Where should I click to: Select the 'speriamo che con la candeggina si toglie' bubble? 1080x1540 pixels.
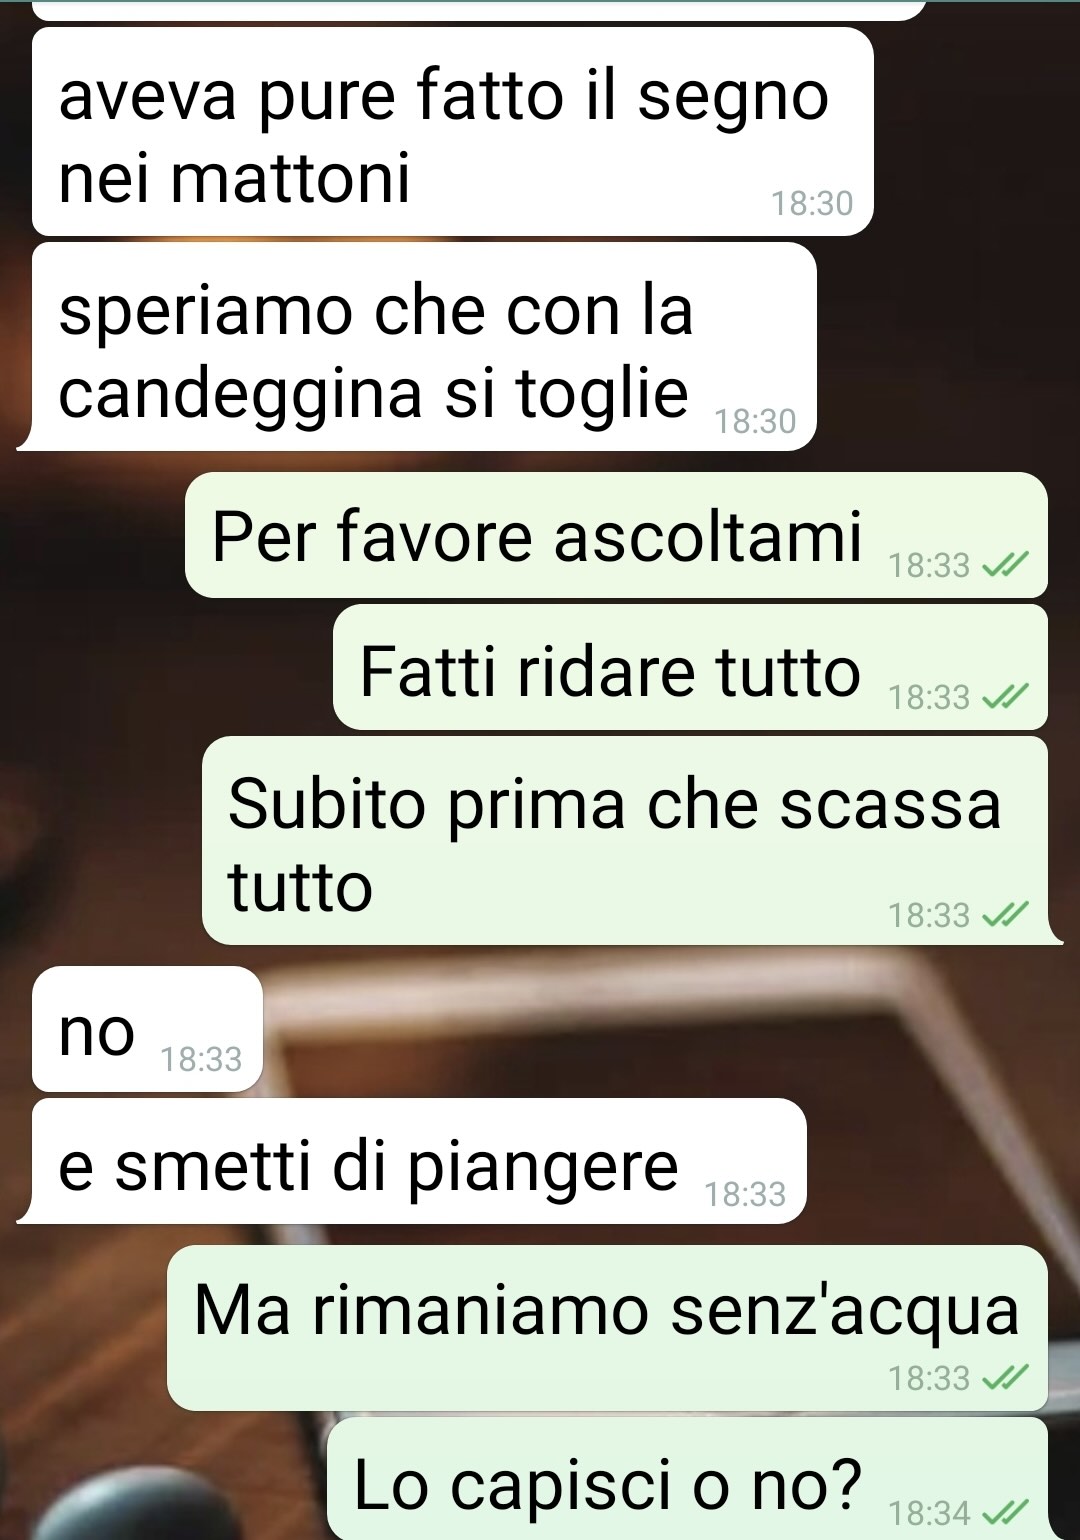[424, 347]
